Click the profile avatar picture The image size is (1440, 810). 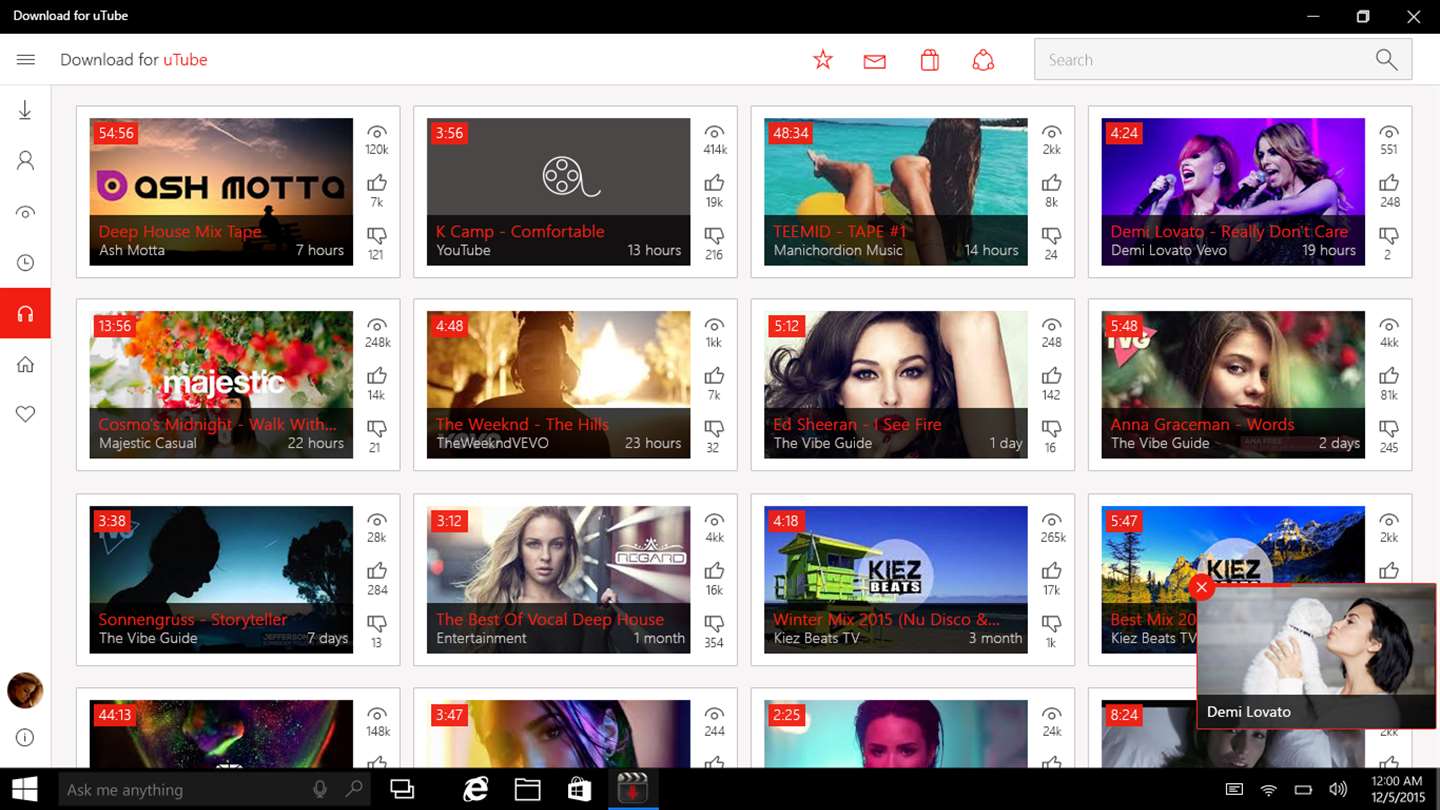25,690
